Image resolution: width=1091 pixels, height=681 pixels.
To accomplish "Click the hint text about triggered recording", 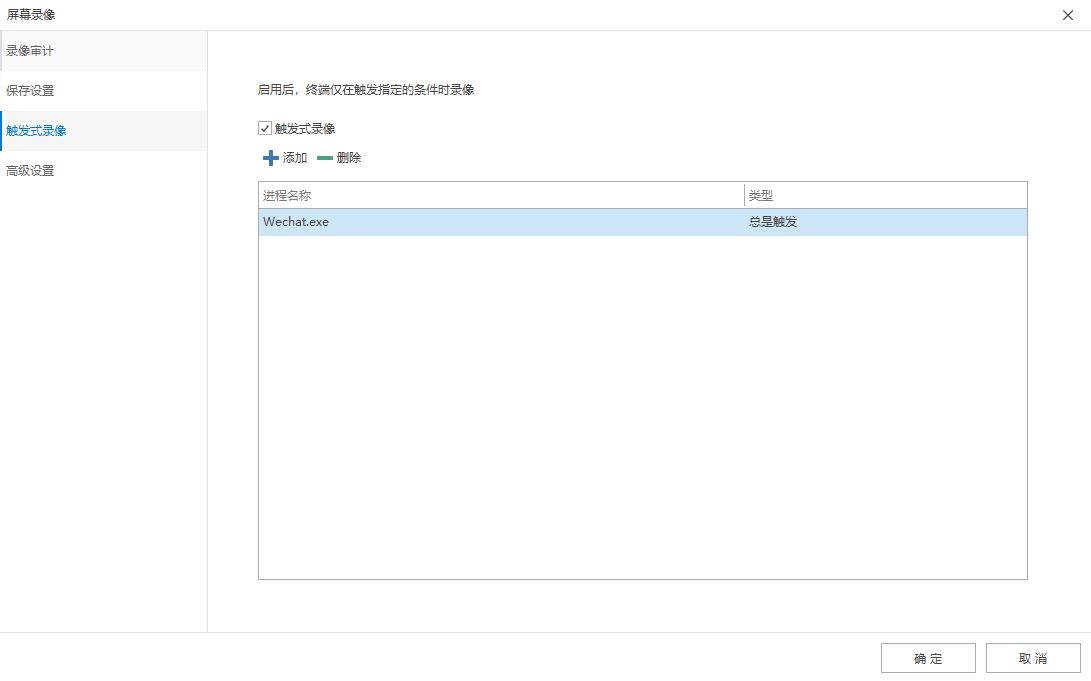I will pyautogui.click(x=365, y=89).
